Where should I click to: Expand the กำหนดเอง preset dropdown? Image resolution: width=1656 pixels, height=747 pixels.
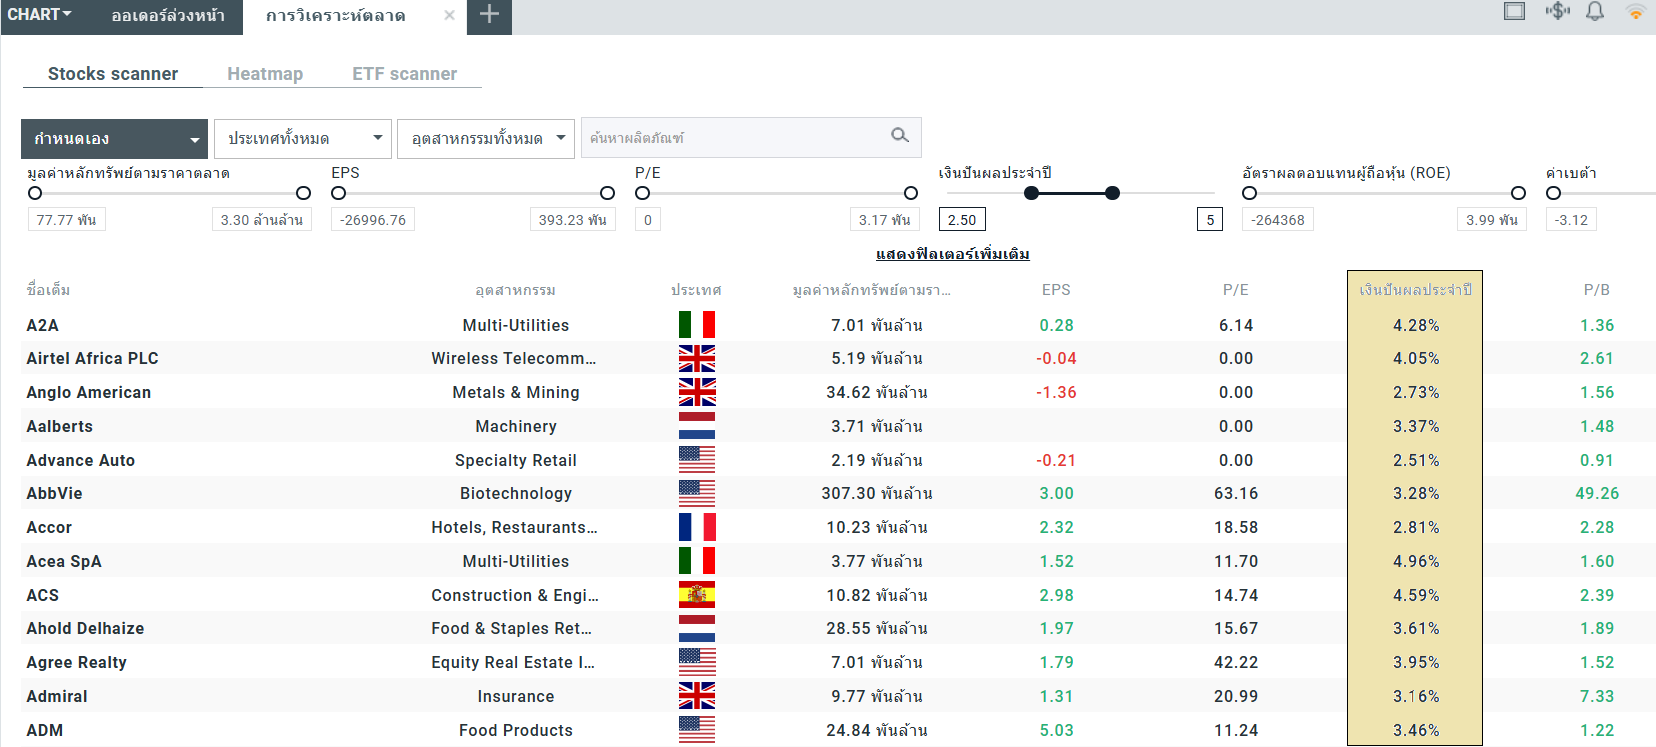click(115, 139)
